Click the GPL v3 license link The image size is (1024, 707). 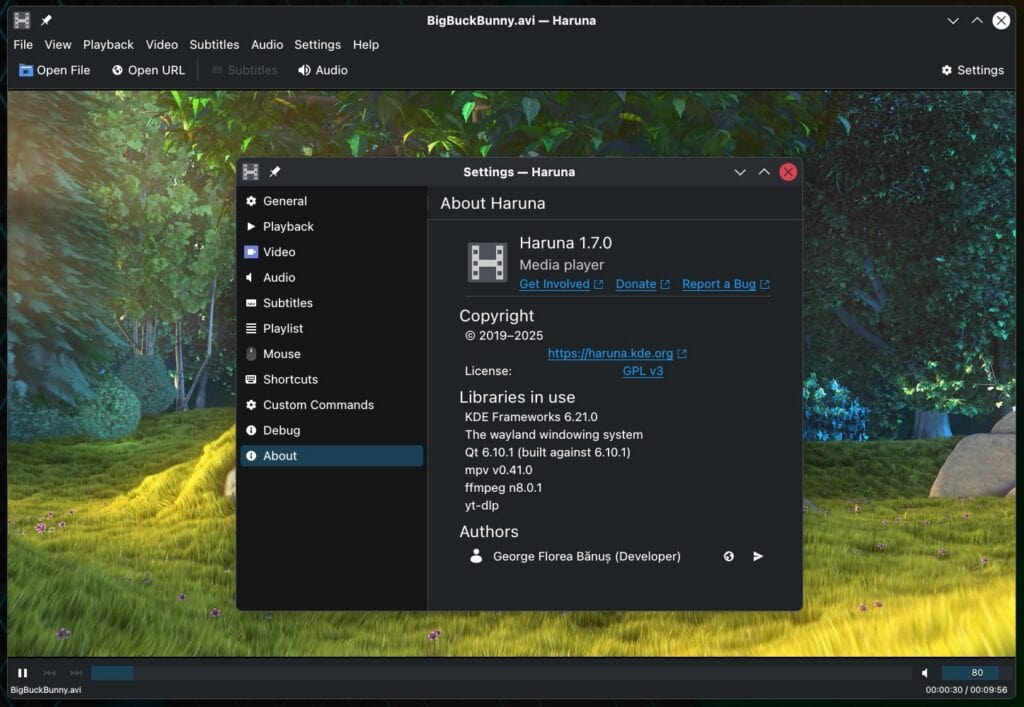[x=643, y=371]
